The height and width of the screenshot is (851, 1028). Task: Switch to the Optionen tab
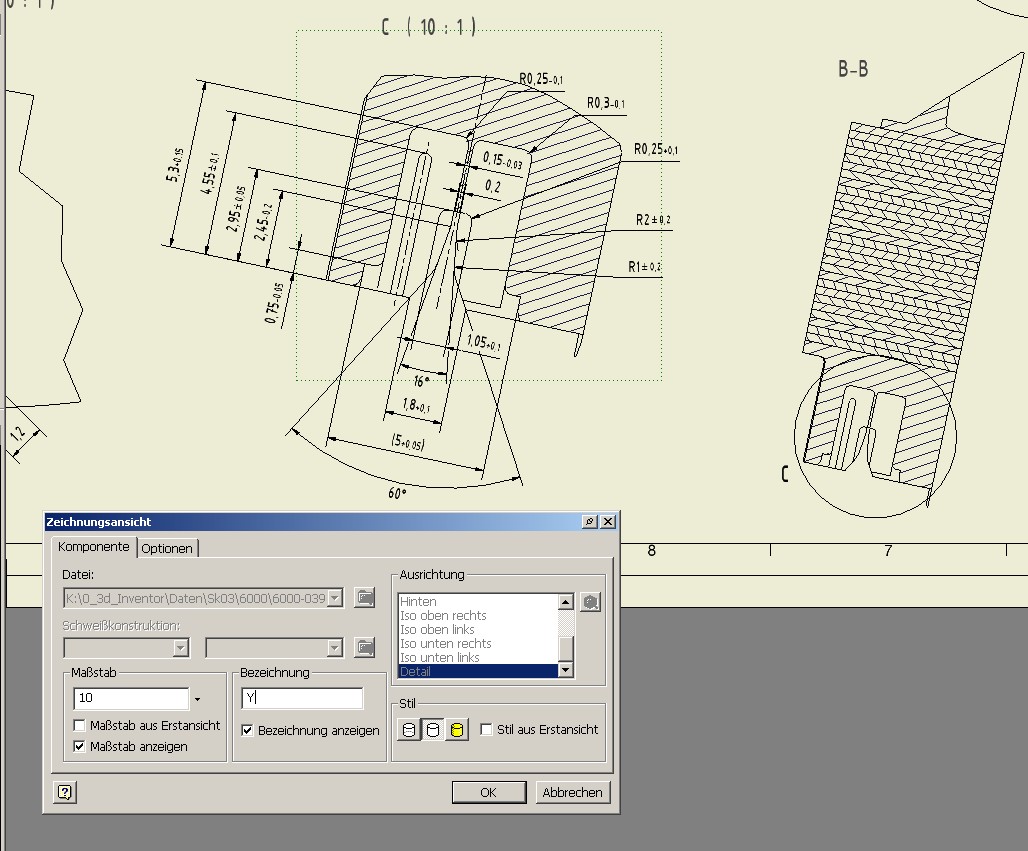tap(167, 548)
